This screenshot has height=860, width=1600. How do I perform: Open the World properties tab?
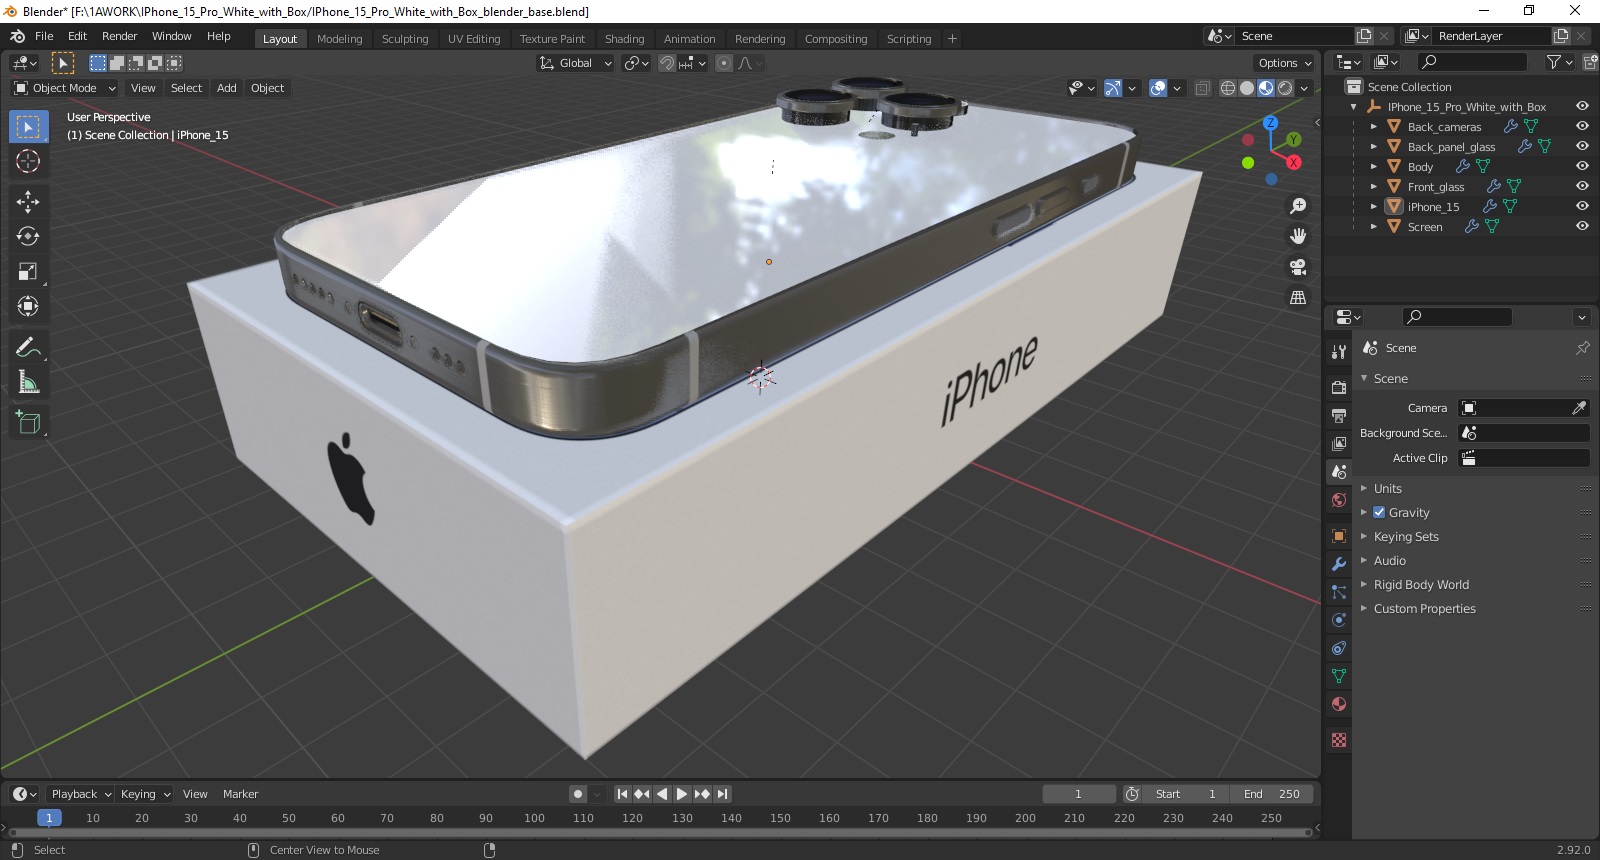(x=1339, y=500)
